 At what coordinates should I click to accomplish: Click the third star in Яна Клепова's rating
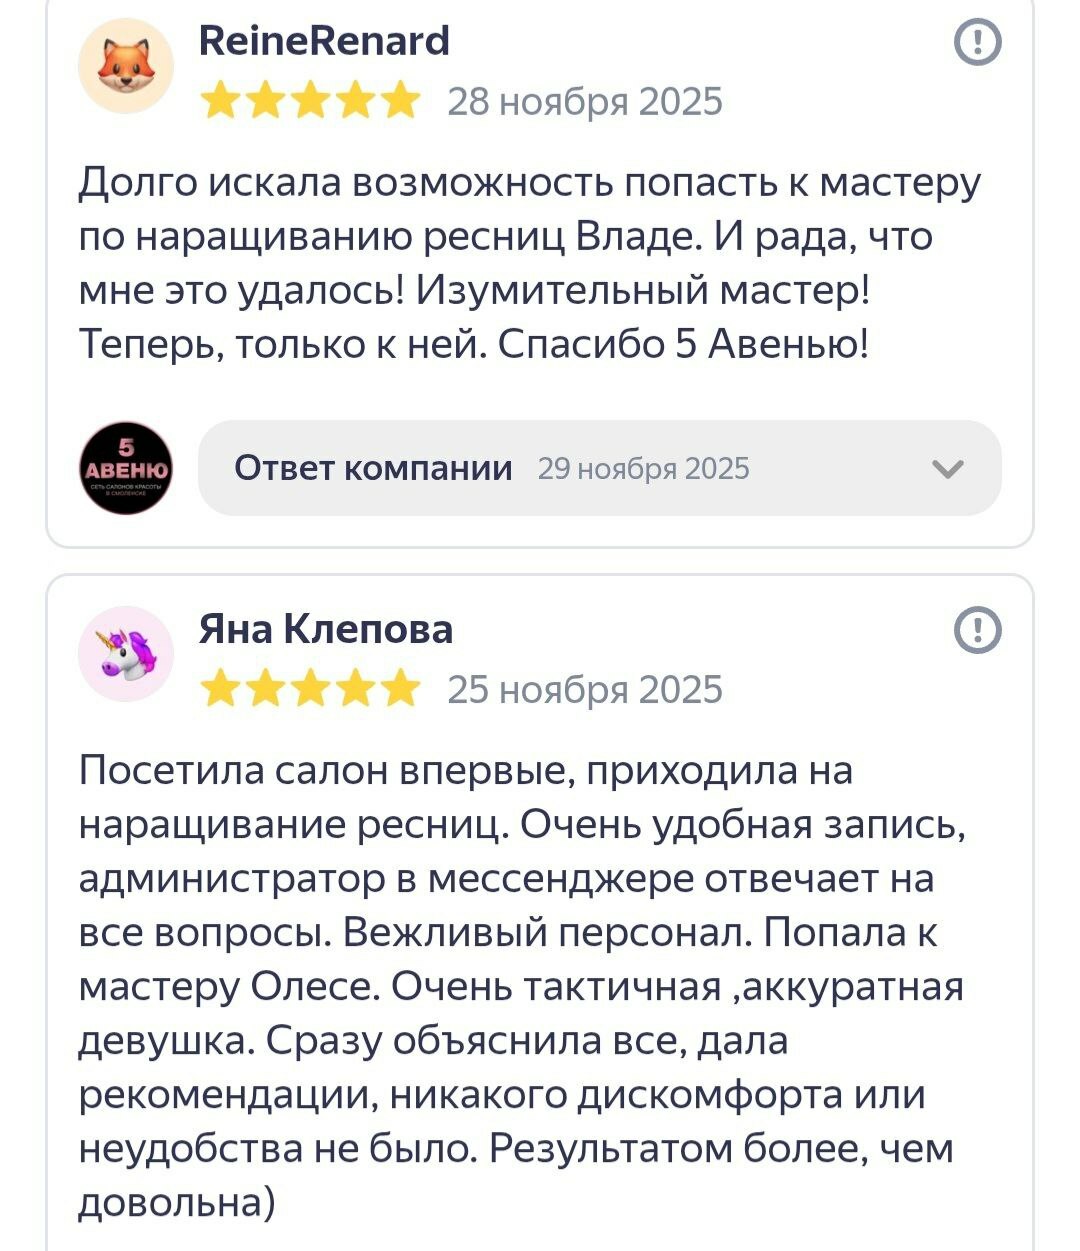coord(310,690)
